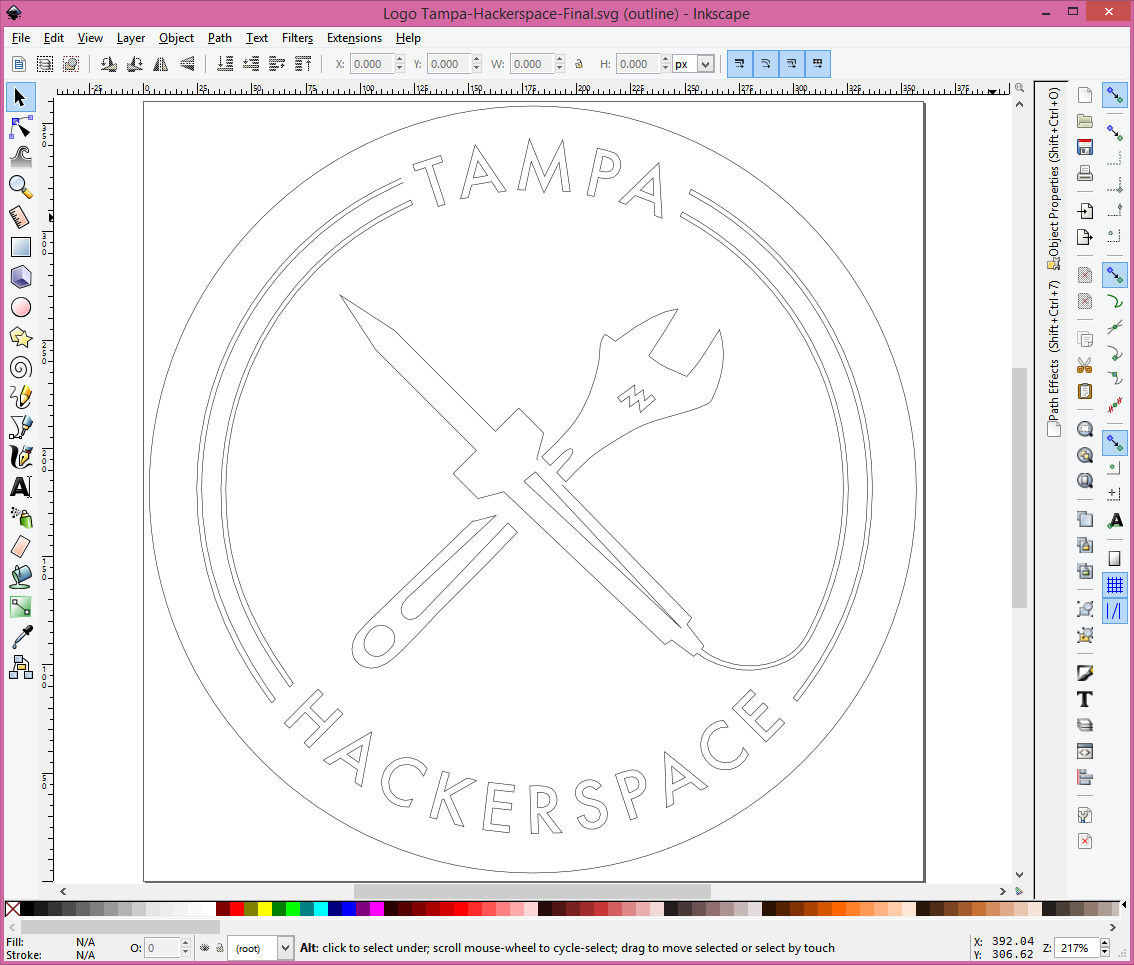This screenshot has height=965, width=1134.
Task: Select the Star polygon tool
Action: tap(20, 337)
